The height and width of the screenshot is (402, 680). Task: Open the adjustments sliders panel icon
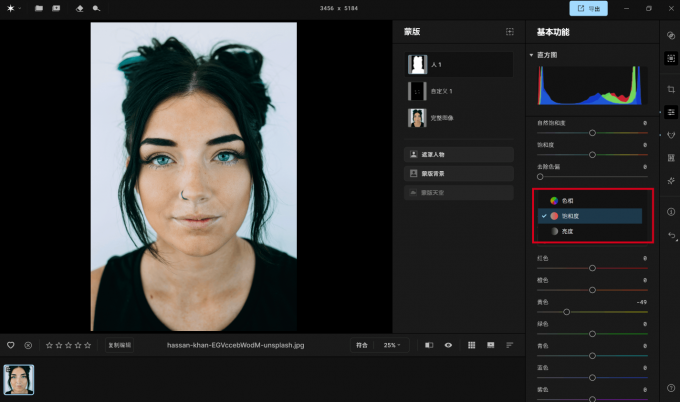671,112
